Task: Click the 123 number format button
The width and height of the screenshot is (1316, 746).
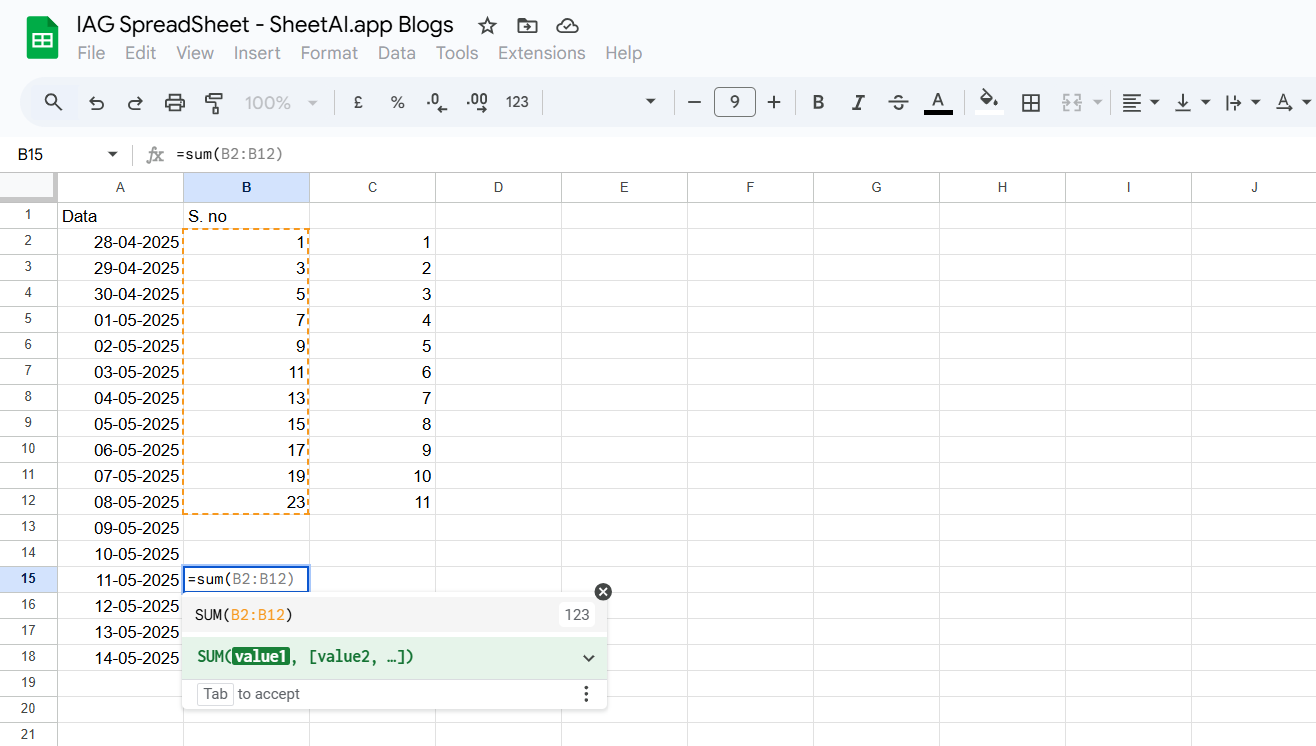Action: click(517, 102)
